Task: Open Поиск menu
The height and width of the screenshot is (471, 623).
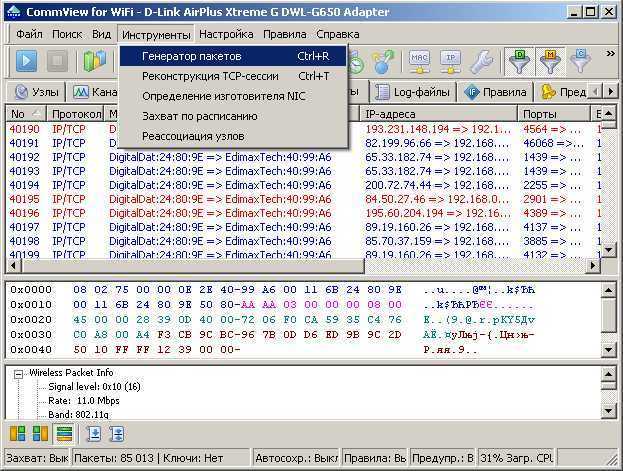Action: point(67,34)
